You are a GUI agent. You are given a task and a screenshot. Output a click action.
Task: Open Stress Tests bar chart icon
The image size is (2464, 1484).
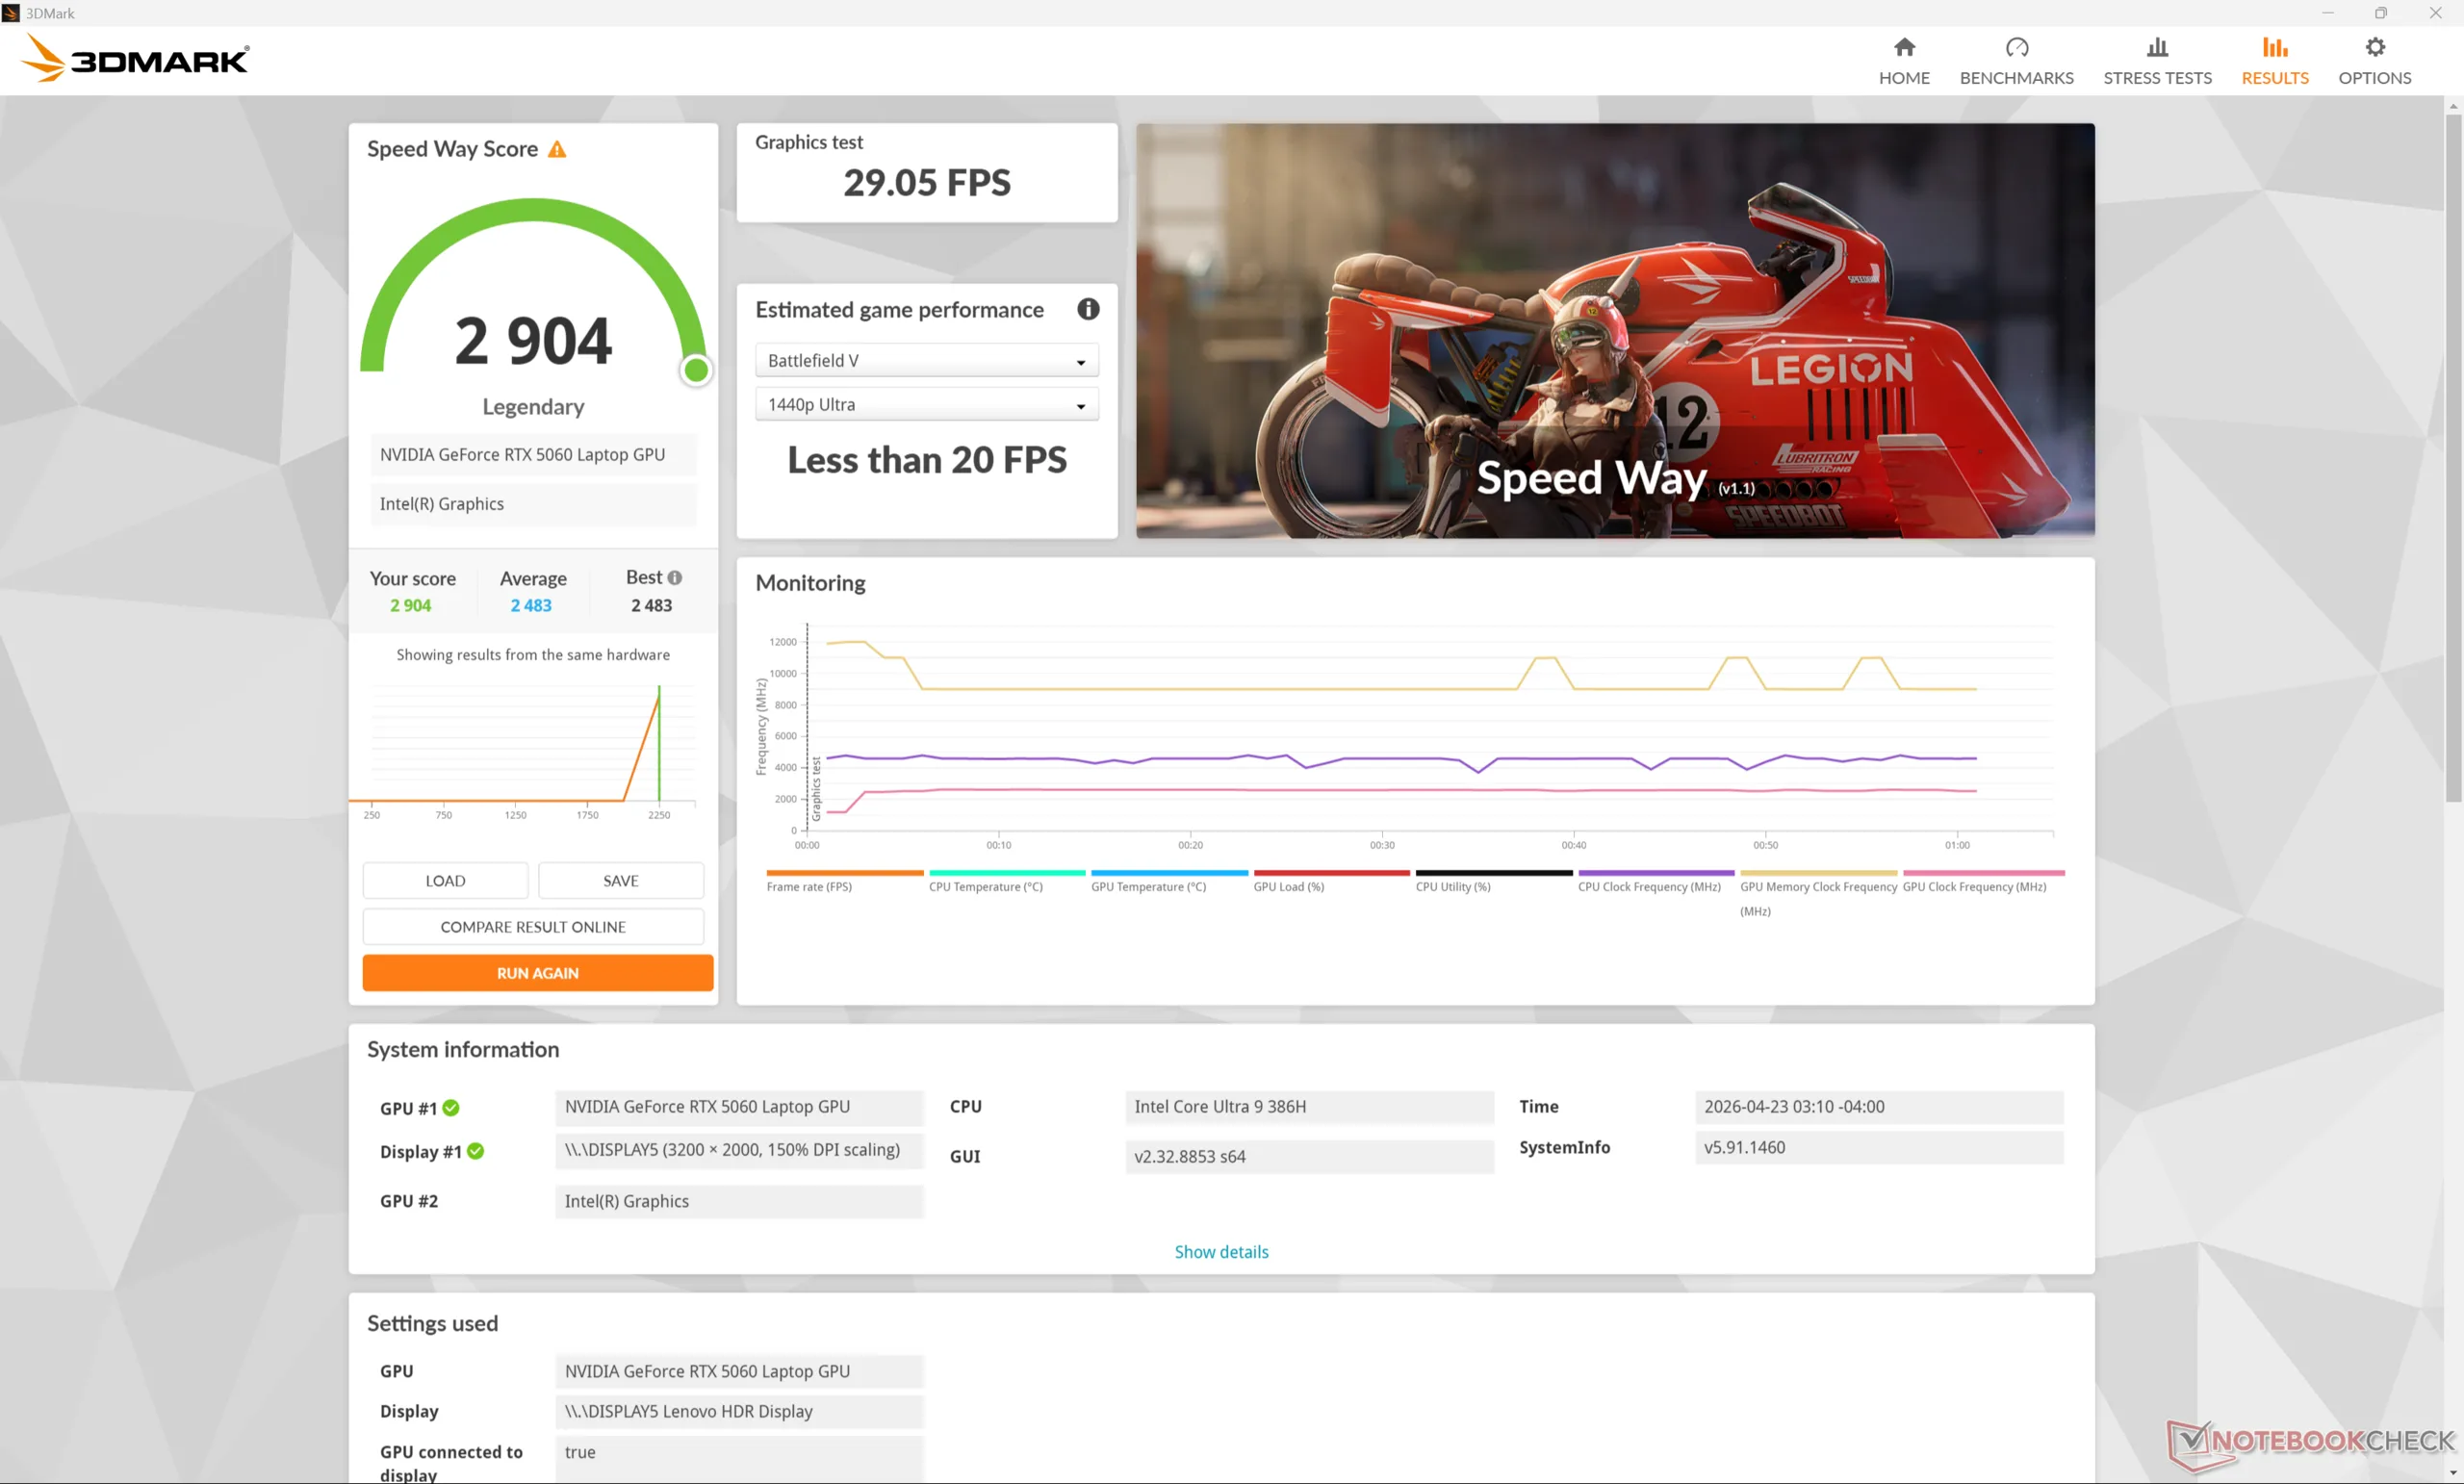[x=2156, y=48]
